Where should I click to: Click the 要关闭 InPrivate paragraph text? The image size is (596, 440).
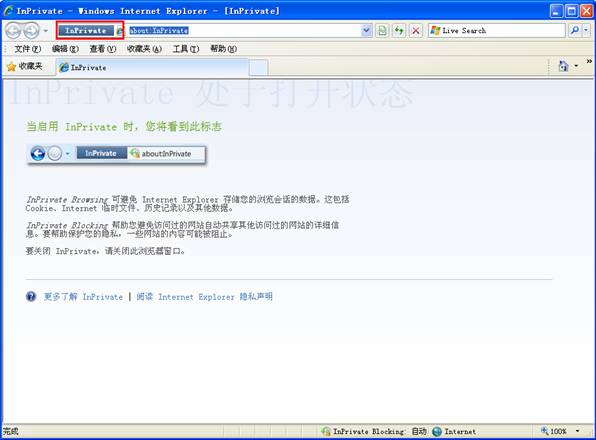click(105, 251)
